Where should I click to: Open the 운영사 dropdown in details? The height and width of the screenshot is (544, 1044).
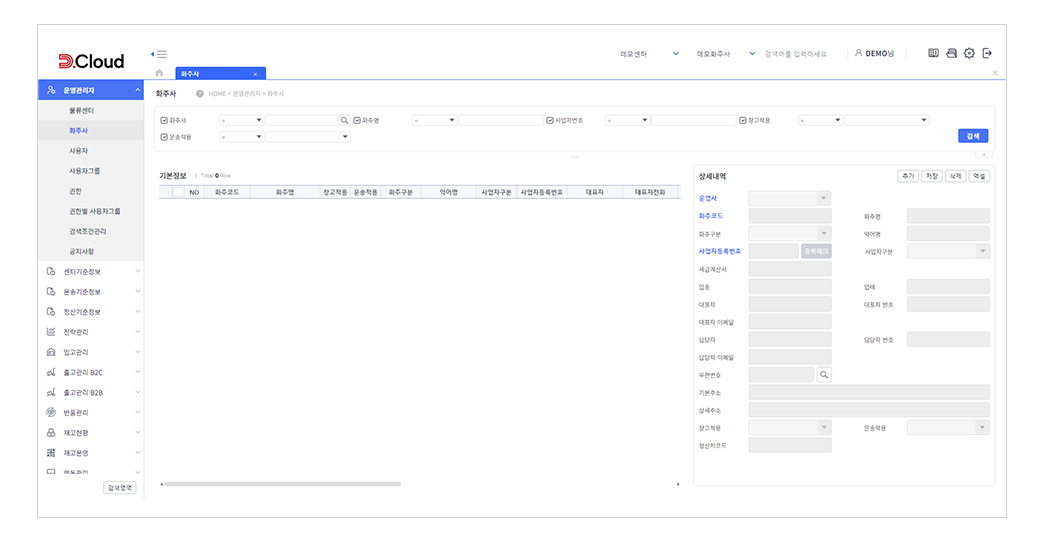[x=790, y=198]
